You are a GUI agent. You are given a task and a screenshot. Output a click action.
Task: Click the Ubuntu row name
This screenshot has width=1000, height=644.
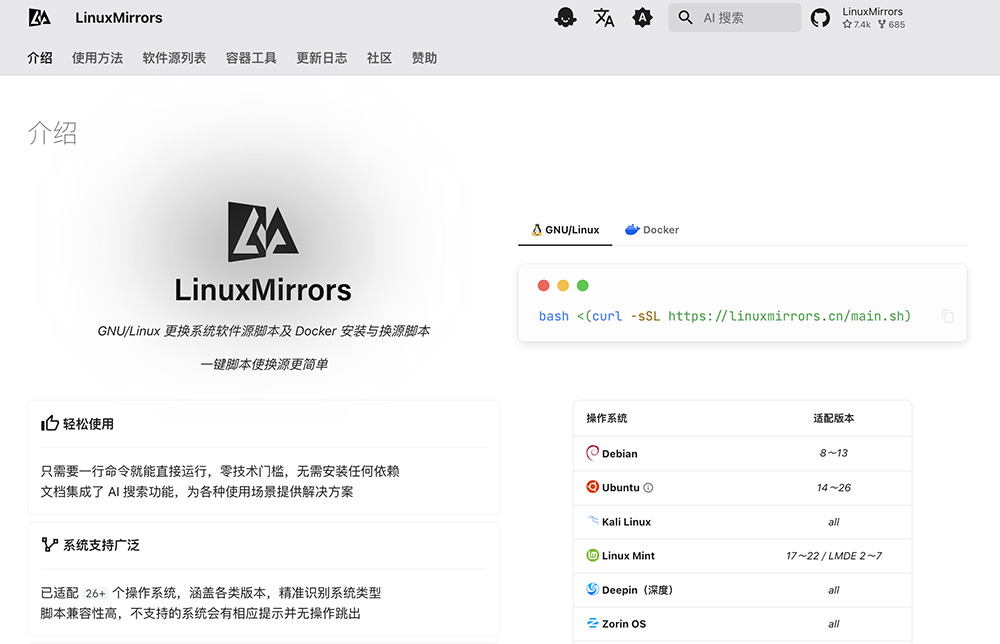pos(621,487)
